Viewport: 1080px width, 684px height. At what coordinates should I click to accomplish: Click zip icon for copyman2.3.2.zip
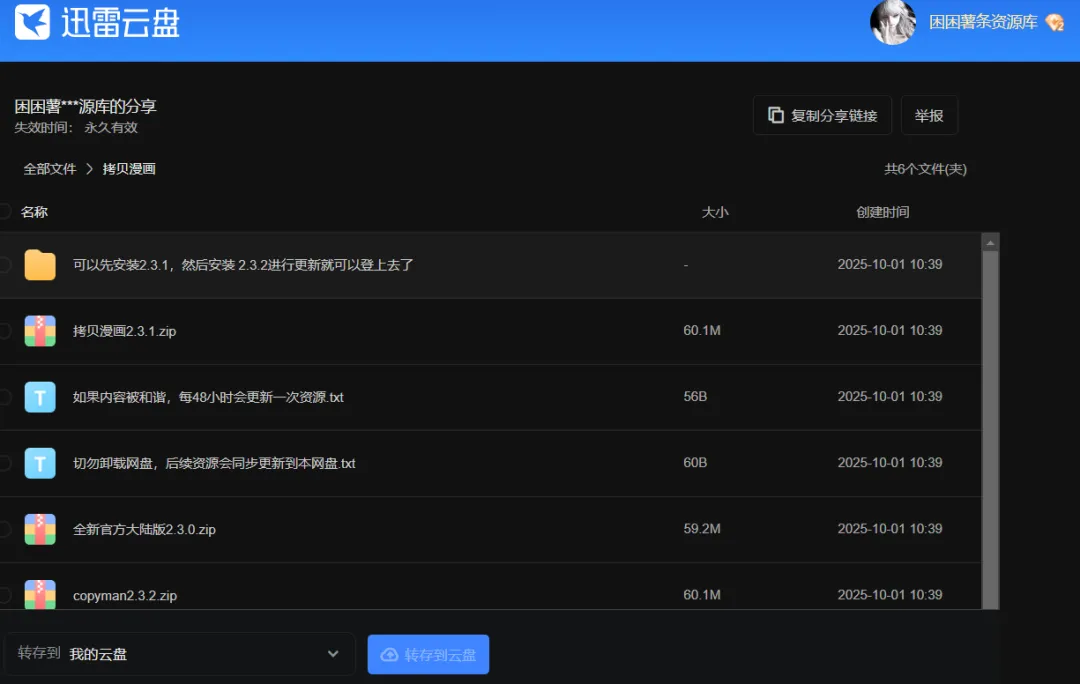40,594
